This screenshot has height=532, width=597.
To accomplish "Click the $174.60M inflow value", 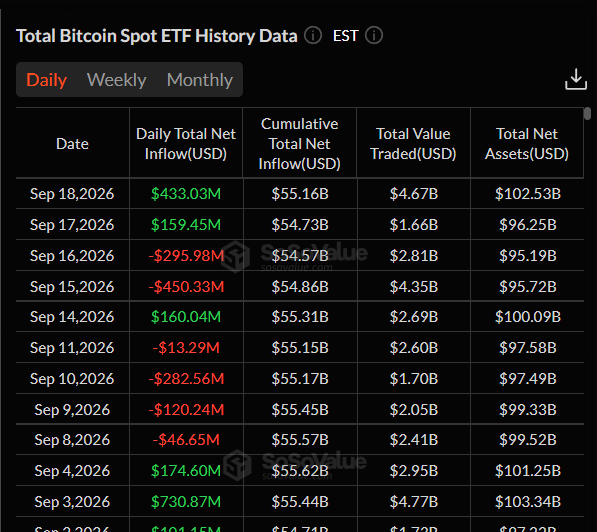I will (186, 471).
